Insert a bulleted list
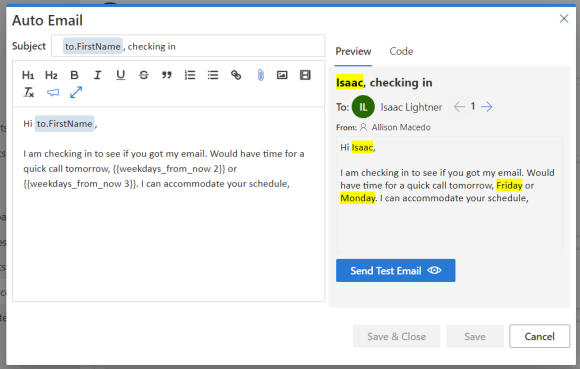The width and height of the screenshot is (580, 369). pos(213,75)
